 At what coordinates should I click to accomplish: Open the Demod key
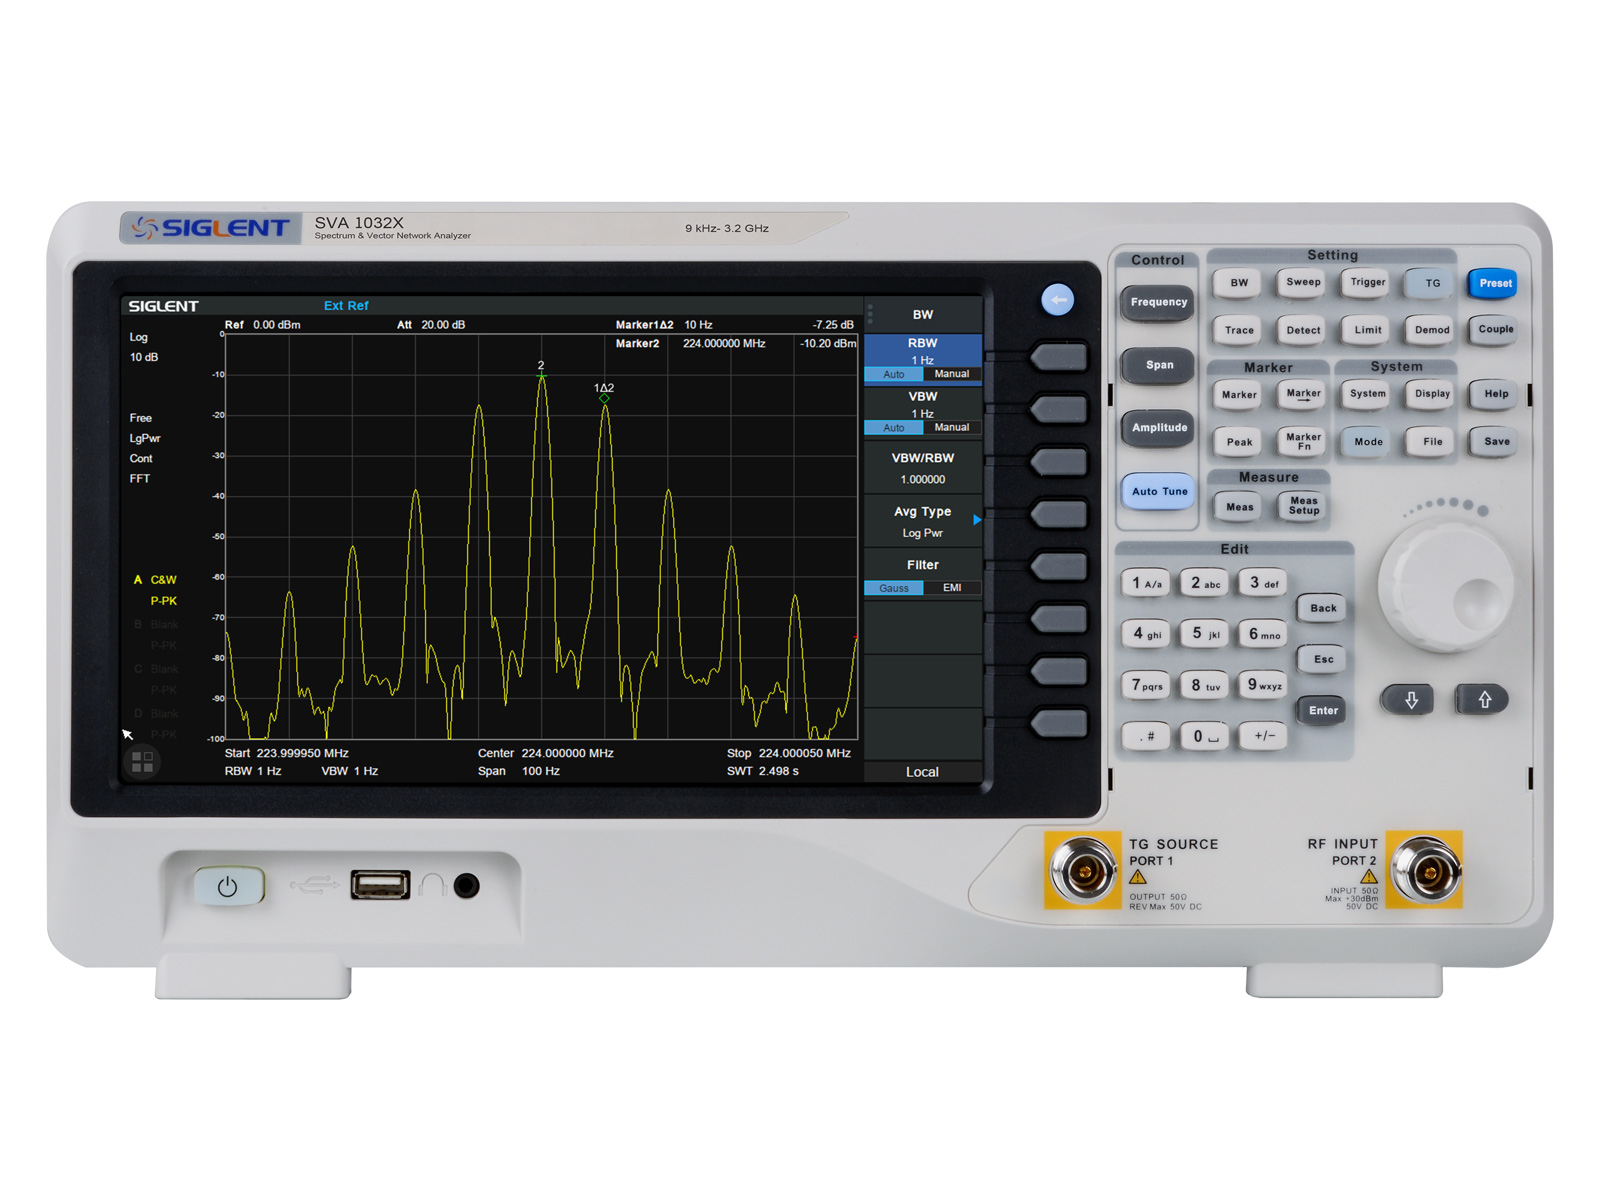(x=1432, y=330)
